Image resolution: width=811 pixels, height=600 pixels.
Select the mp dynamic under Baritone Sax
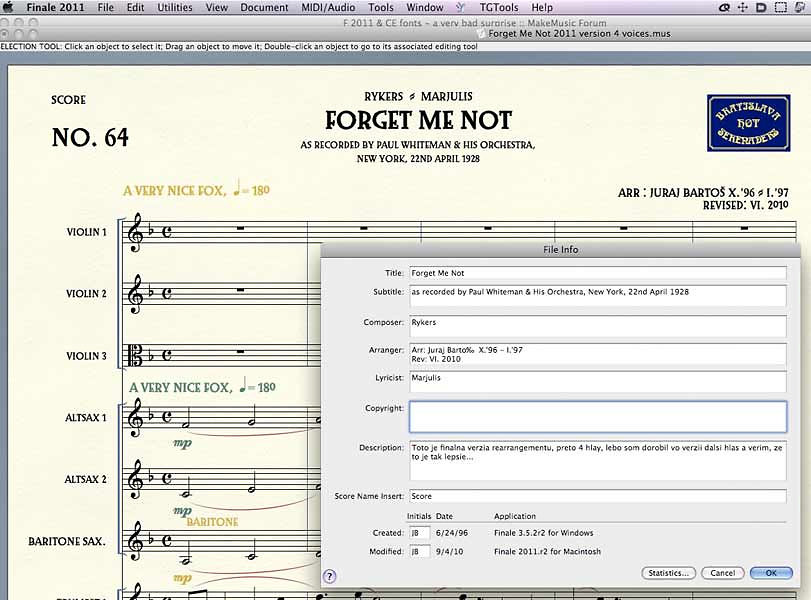(x=182, y=578)
